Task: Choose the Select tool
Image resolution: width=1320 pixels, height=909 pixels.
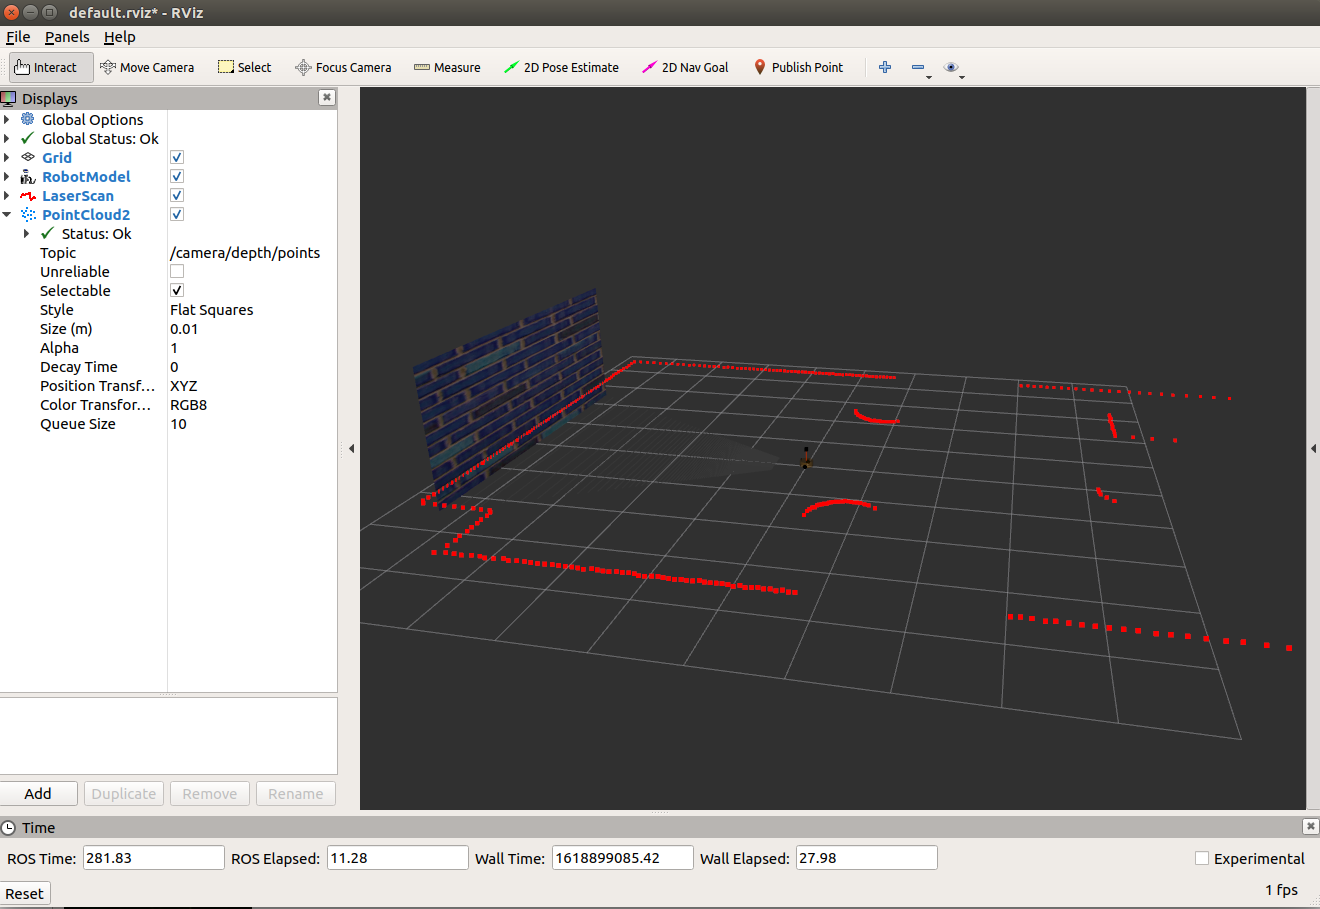Action: tap(245, 67)
